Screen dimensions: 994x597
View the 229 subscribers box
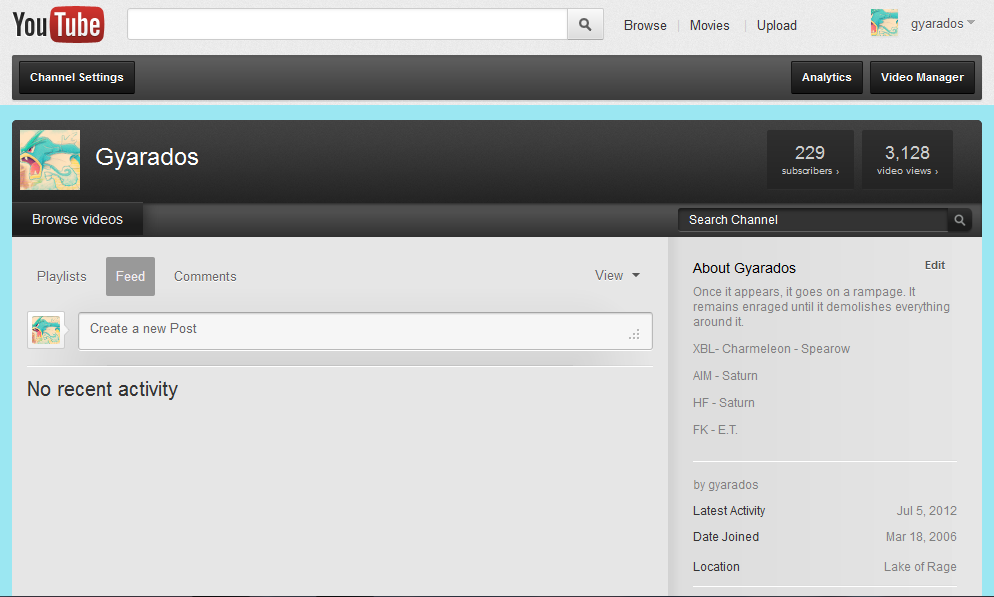click(810, 160)
